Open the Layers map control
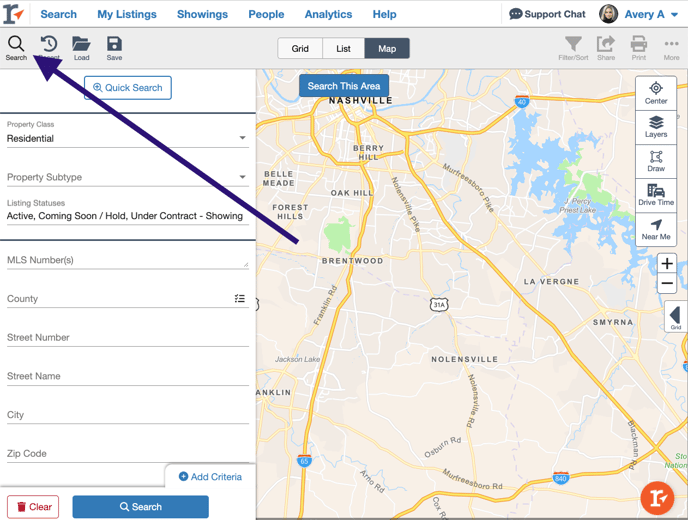 [656, 127]
